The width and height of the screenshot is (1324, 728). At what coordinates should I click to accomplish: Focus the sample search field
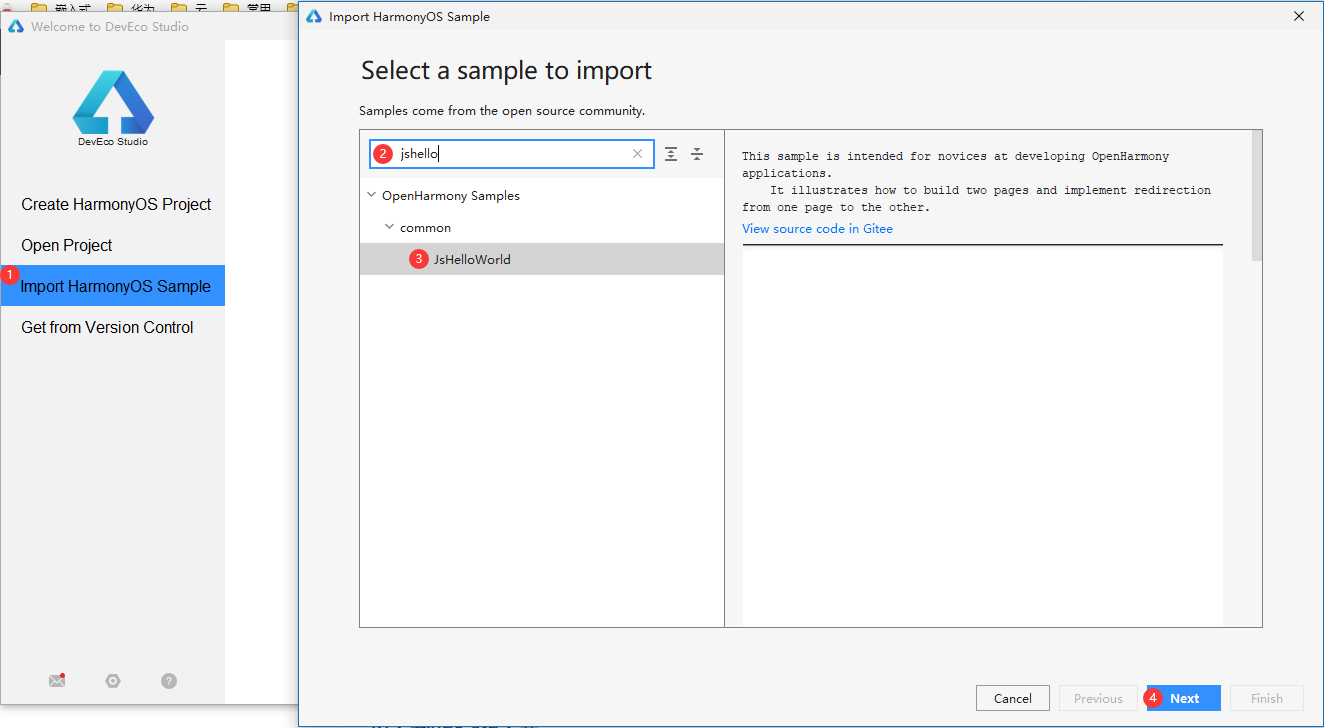click(x=512, y=154)
